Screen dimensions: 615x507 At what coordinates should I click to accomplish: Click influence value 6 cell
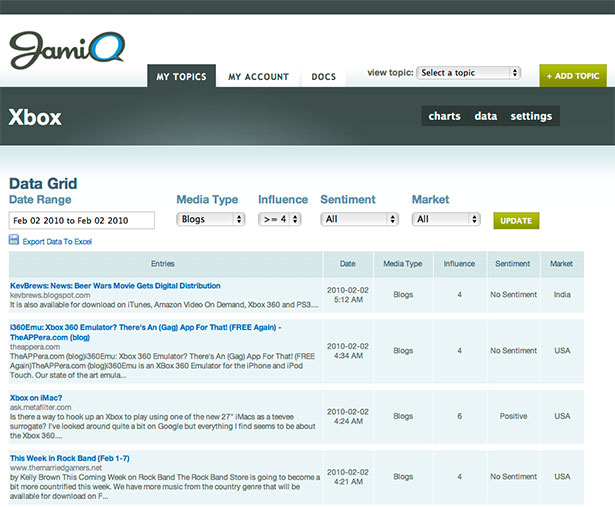click(x=459, y=416)
